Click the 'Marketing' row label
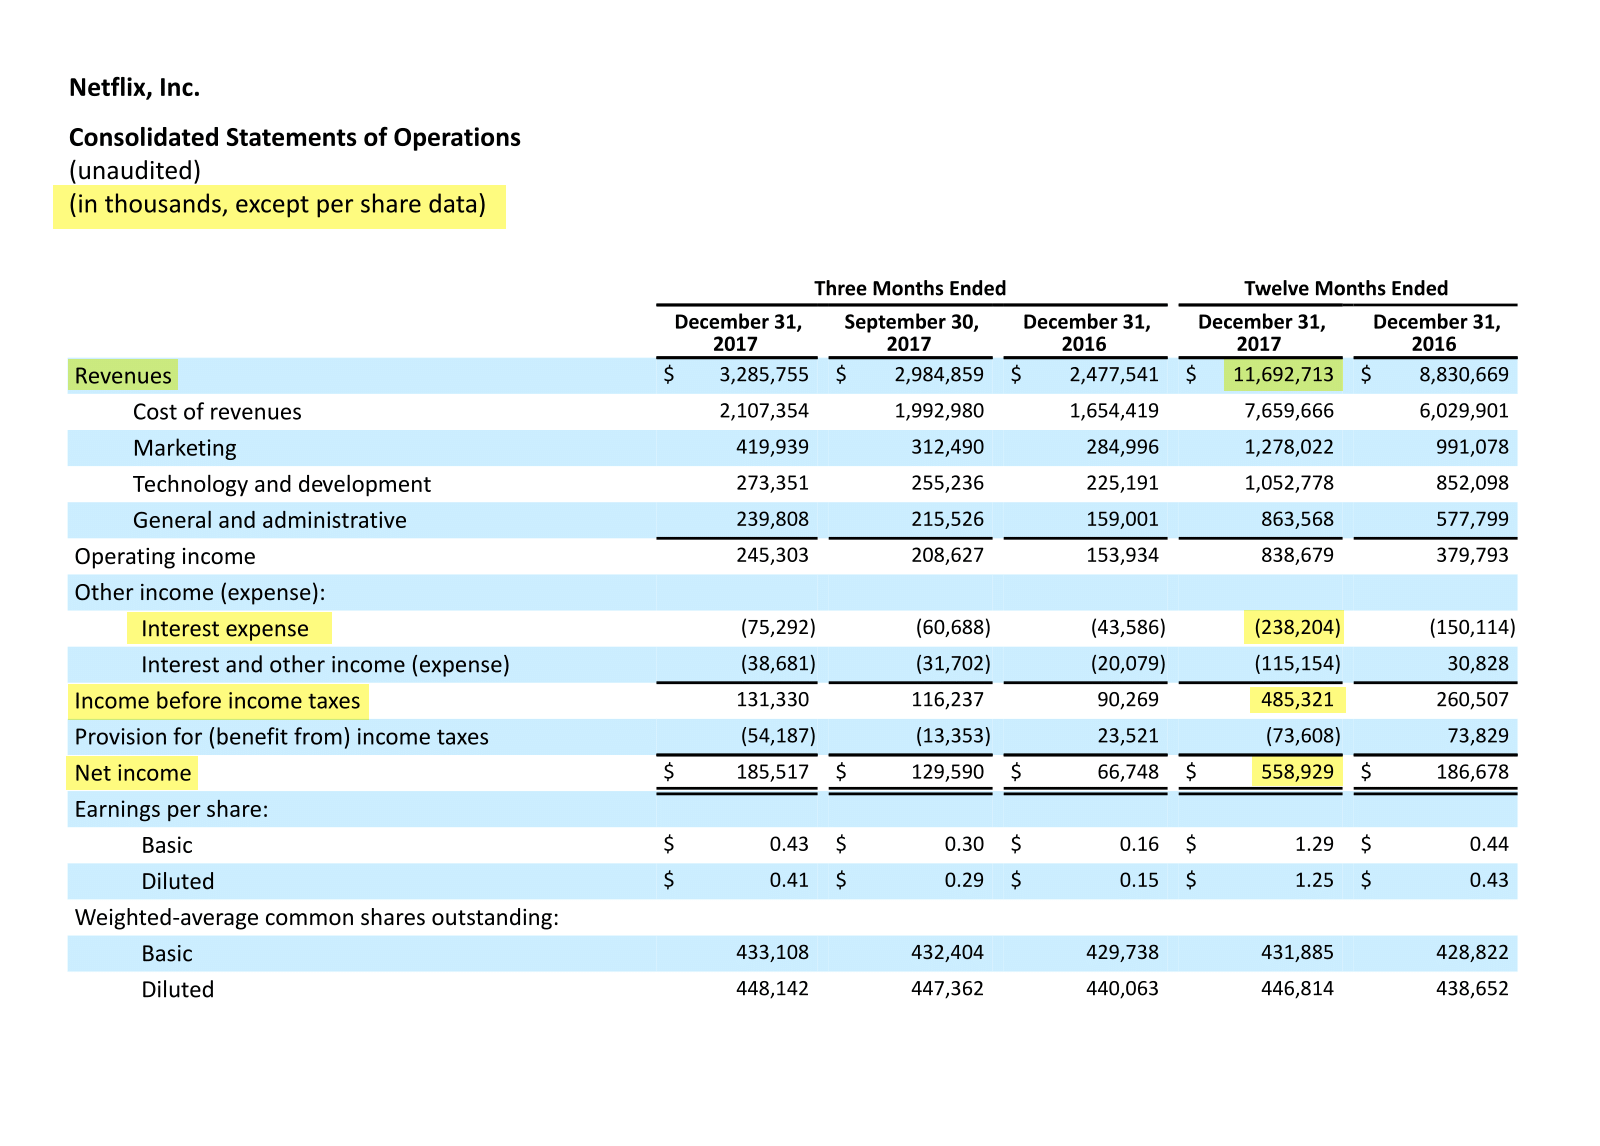 pyautogui.click(x=185, y=448)
